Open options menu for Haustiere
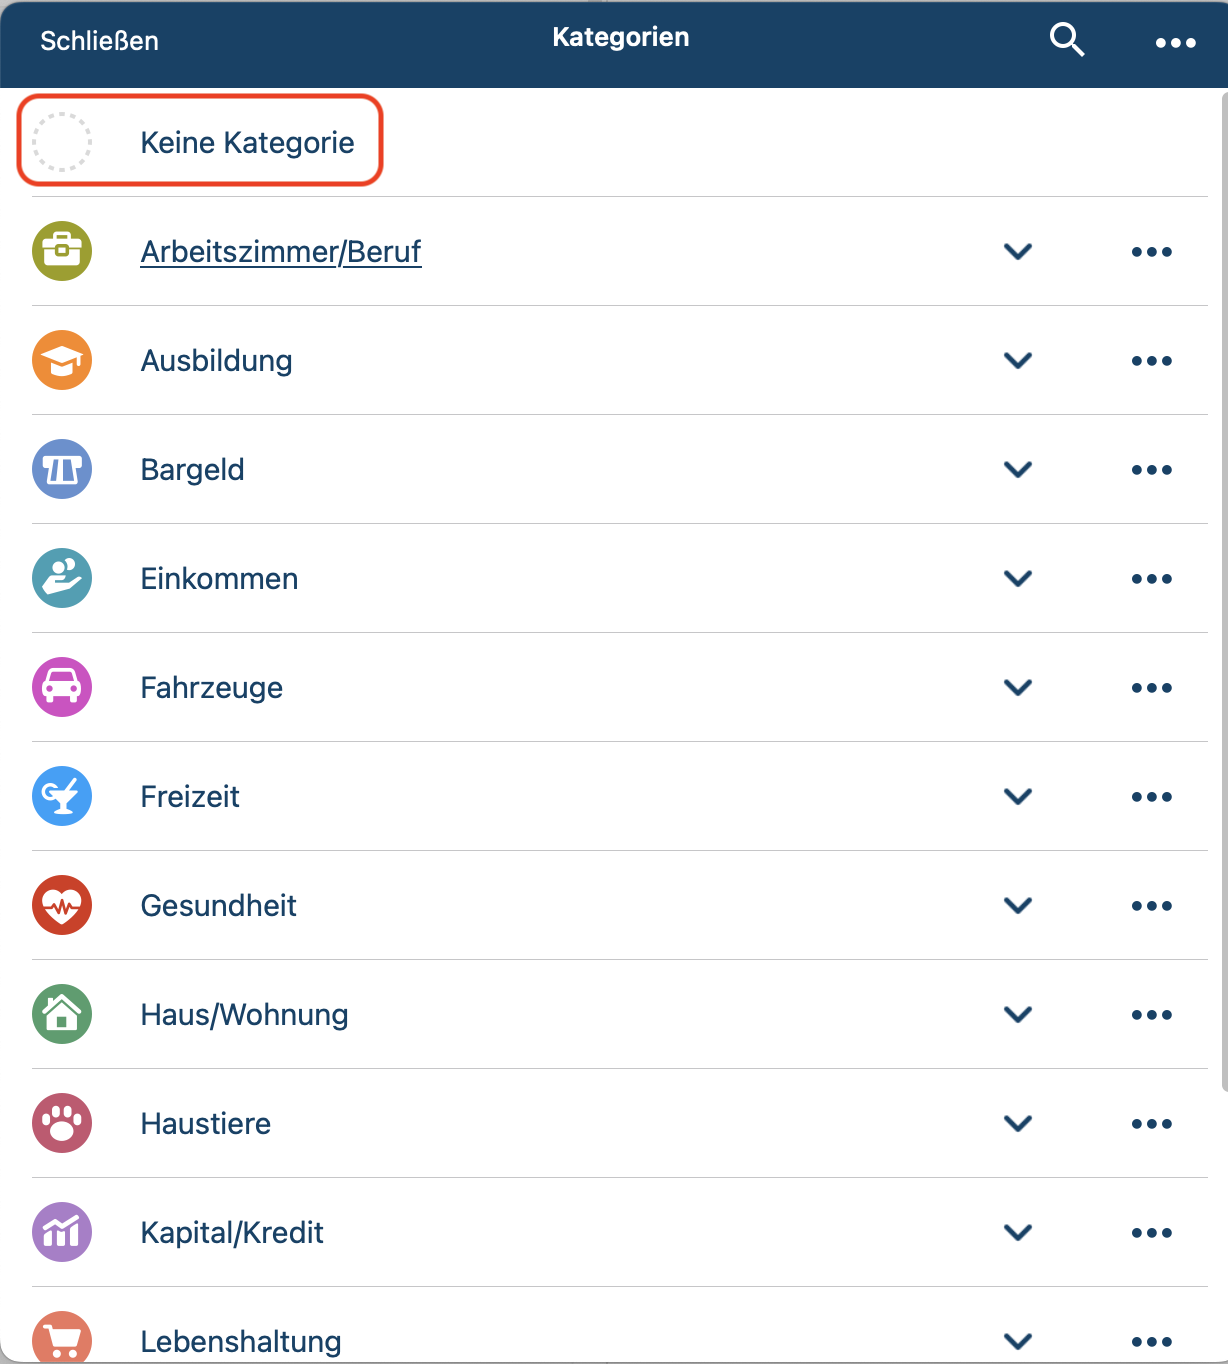 [x=1152, y=1124]
